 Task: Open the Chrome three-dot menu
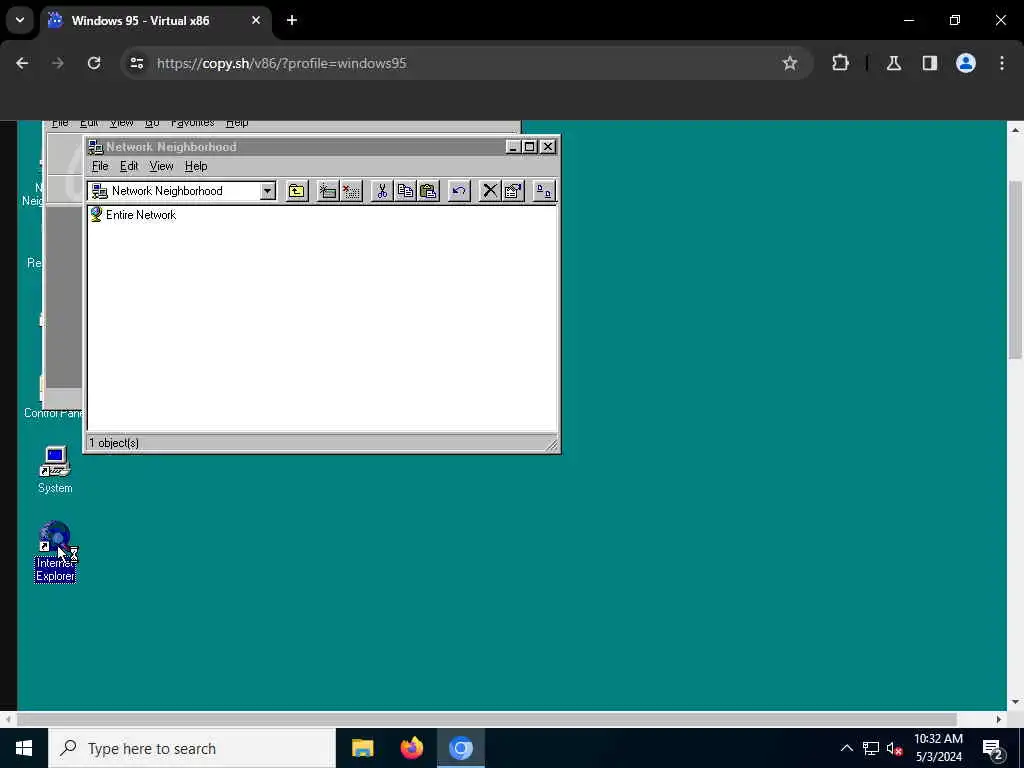click(x=1002, y=63)
